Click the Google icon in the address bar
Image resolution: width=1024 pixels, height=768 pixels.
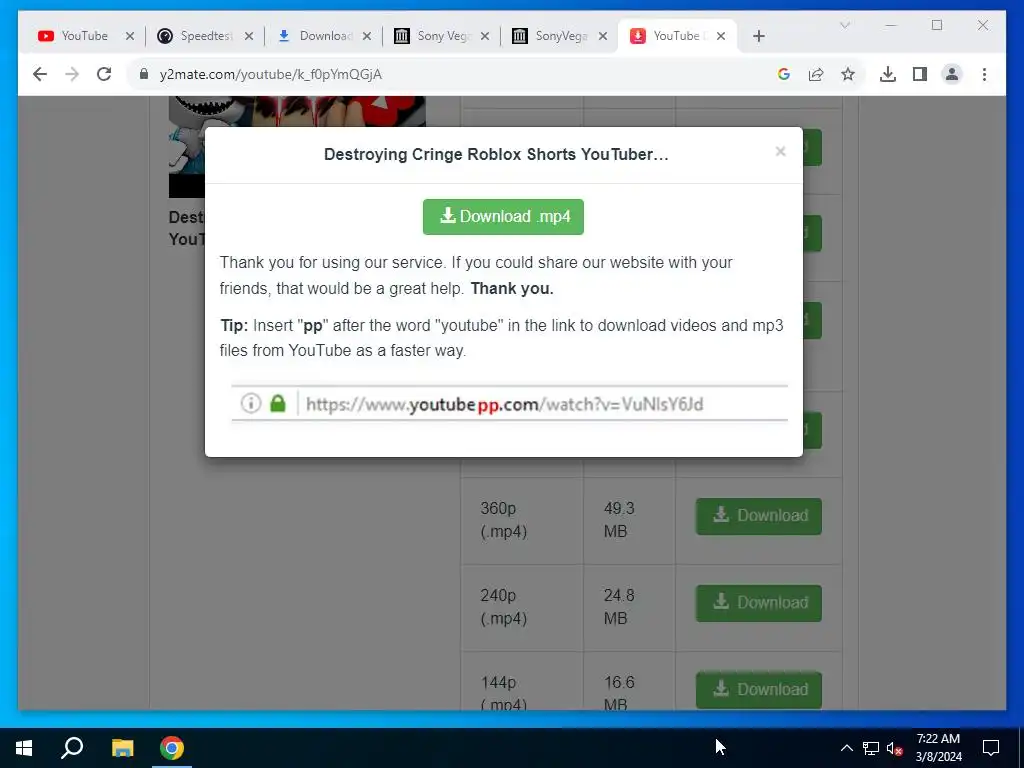(784, 74)
